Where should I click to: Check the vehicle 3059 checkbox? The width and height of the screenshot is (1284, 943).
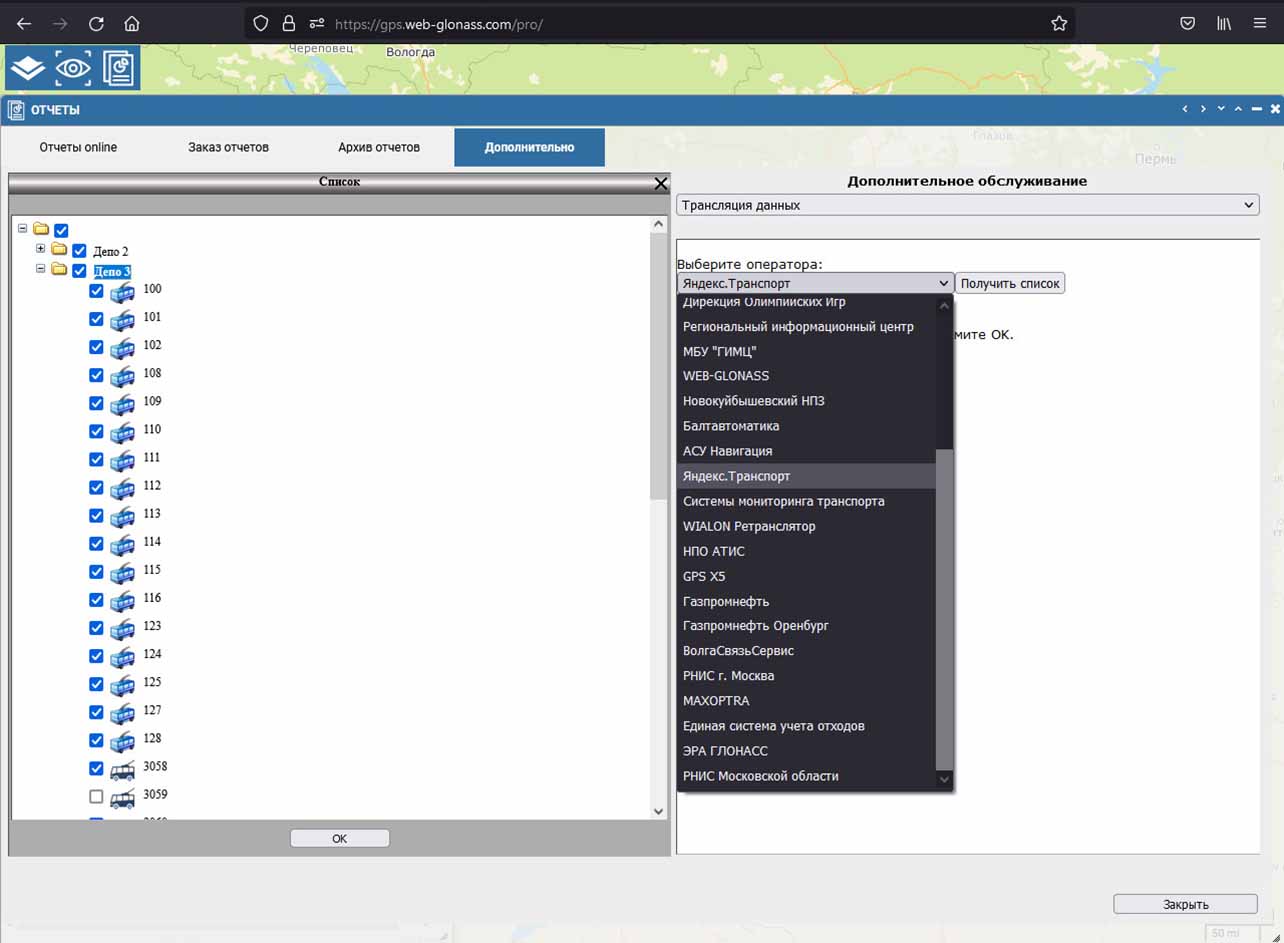coord(96,797)
